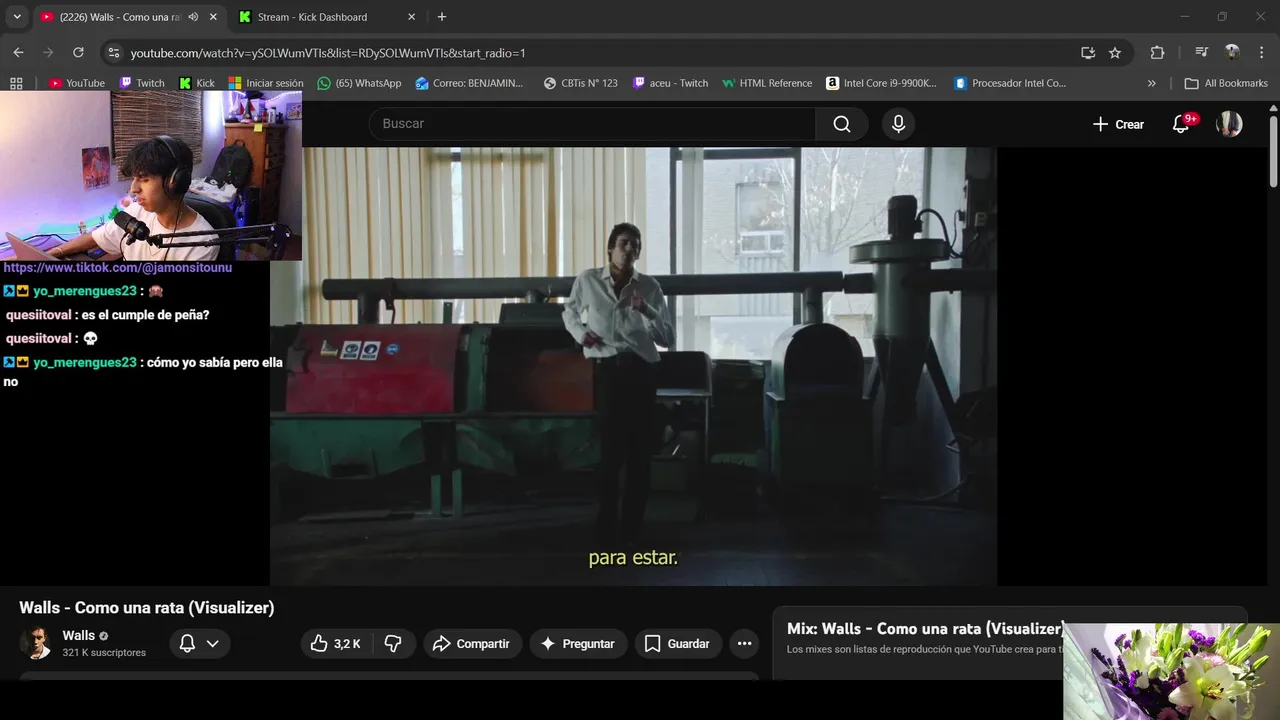Open the Correo: BENJAMIN bookmark

(469, 83)
